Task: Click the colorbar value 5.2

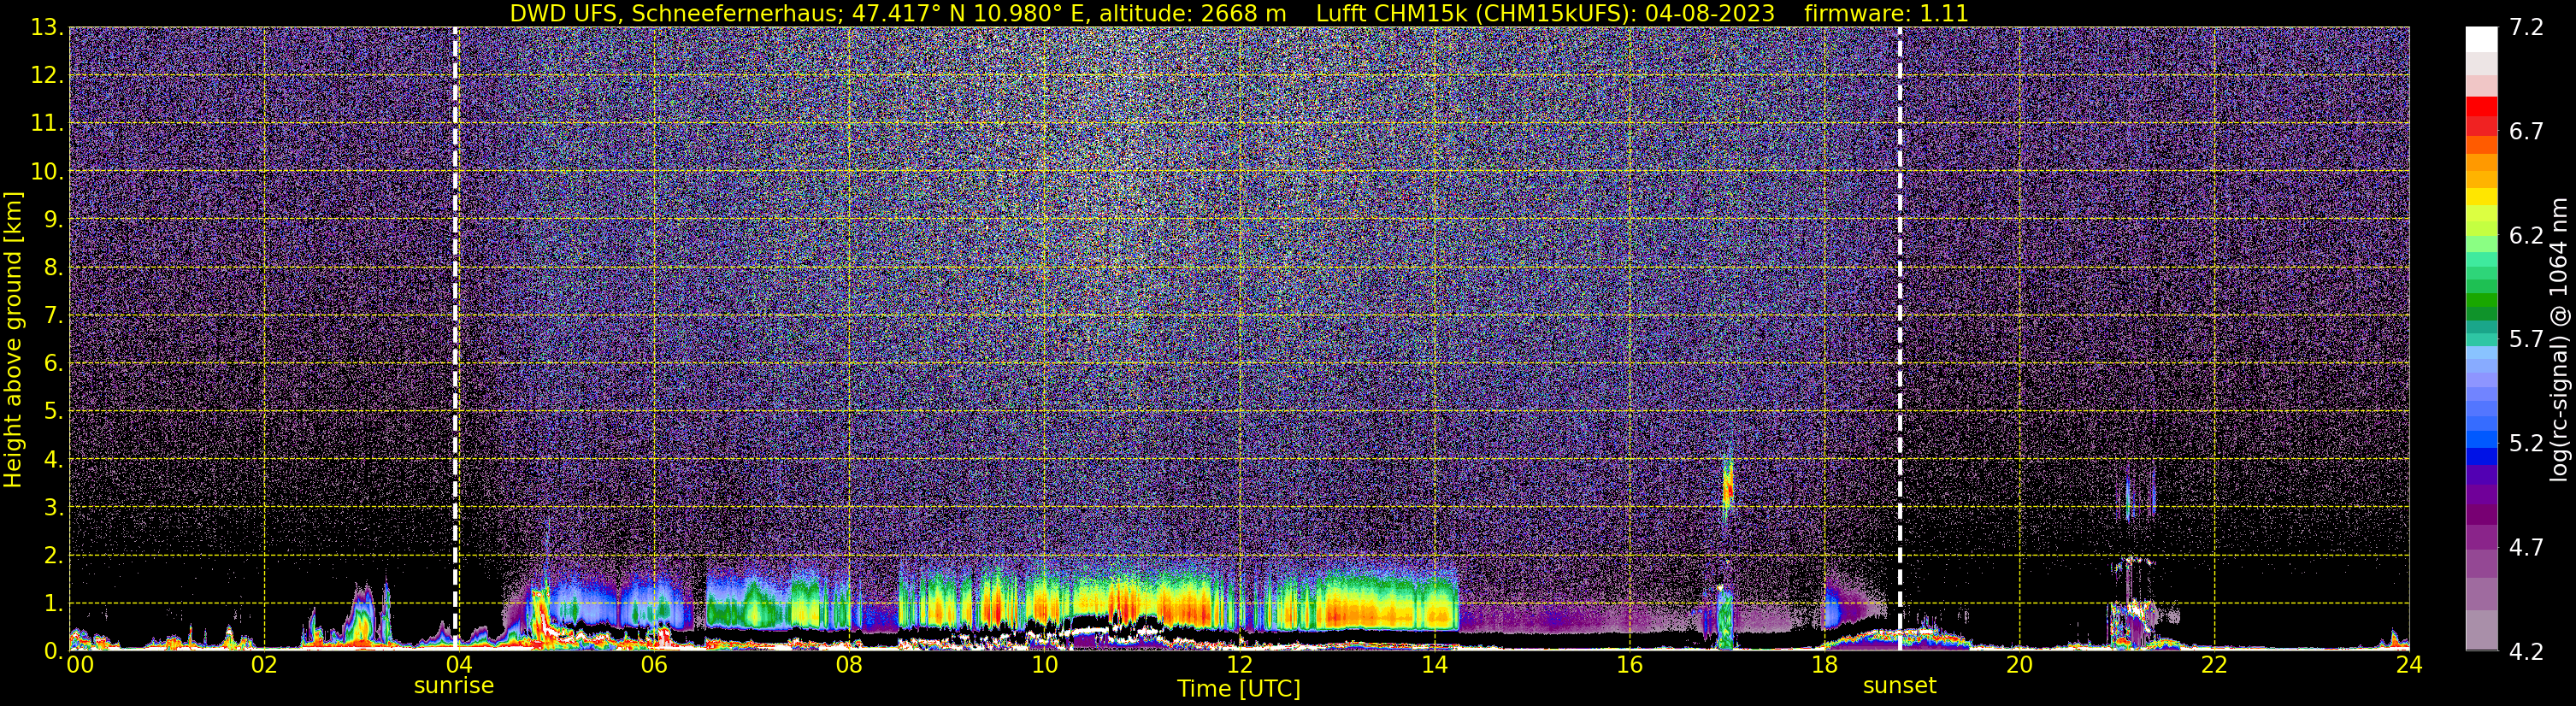Action: 2526,444
